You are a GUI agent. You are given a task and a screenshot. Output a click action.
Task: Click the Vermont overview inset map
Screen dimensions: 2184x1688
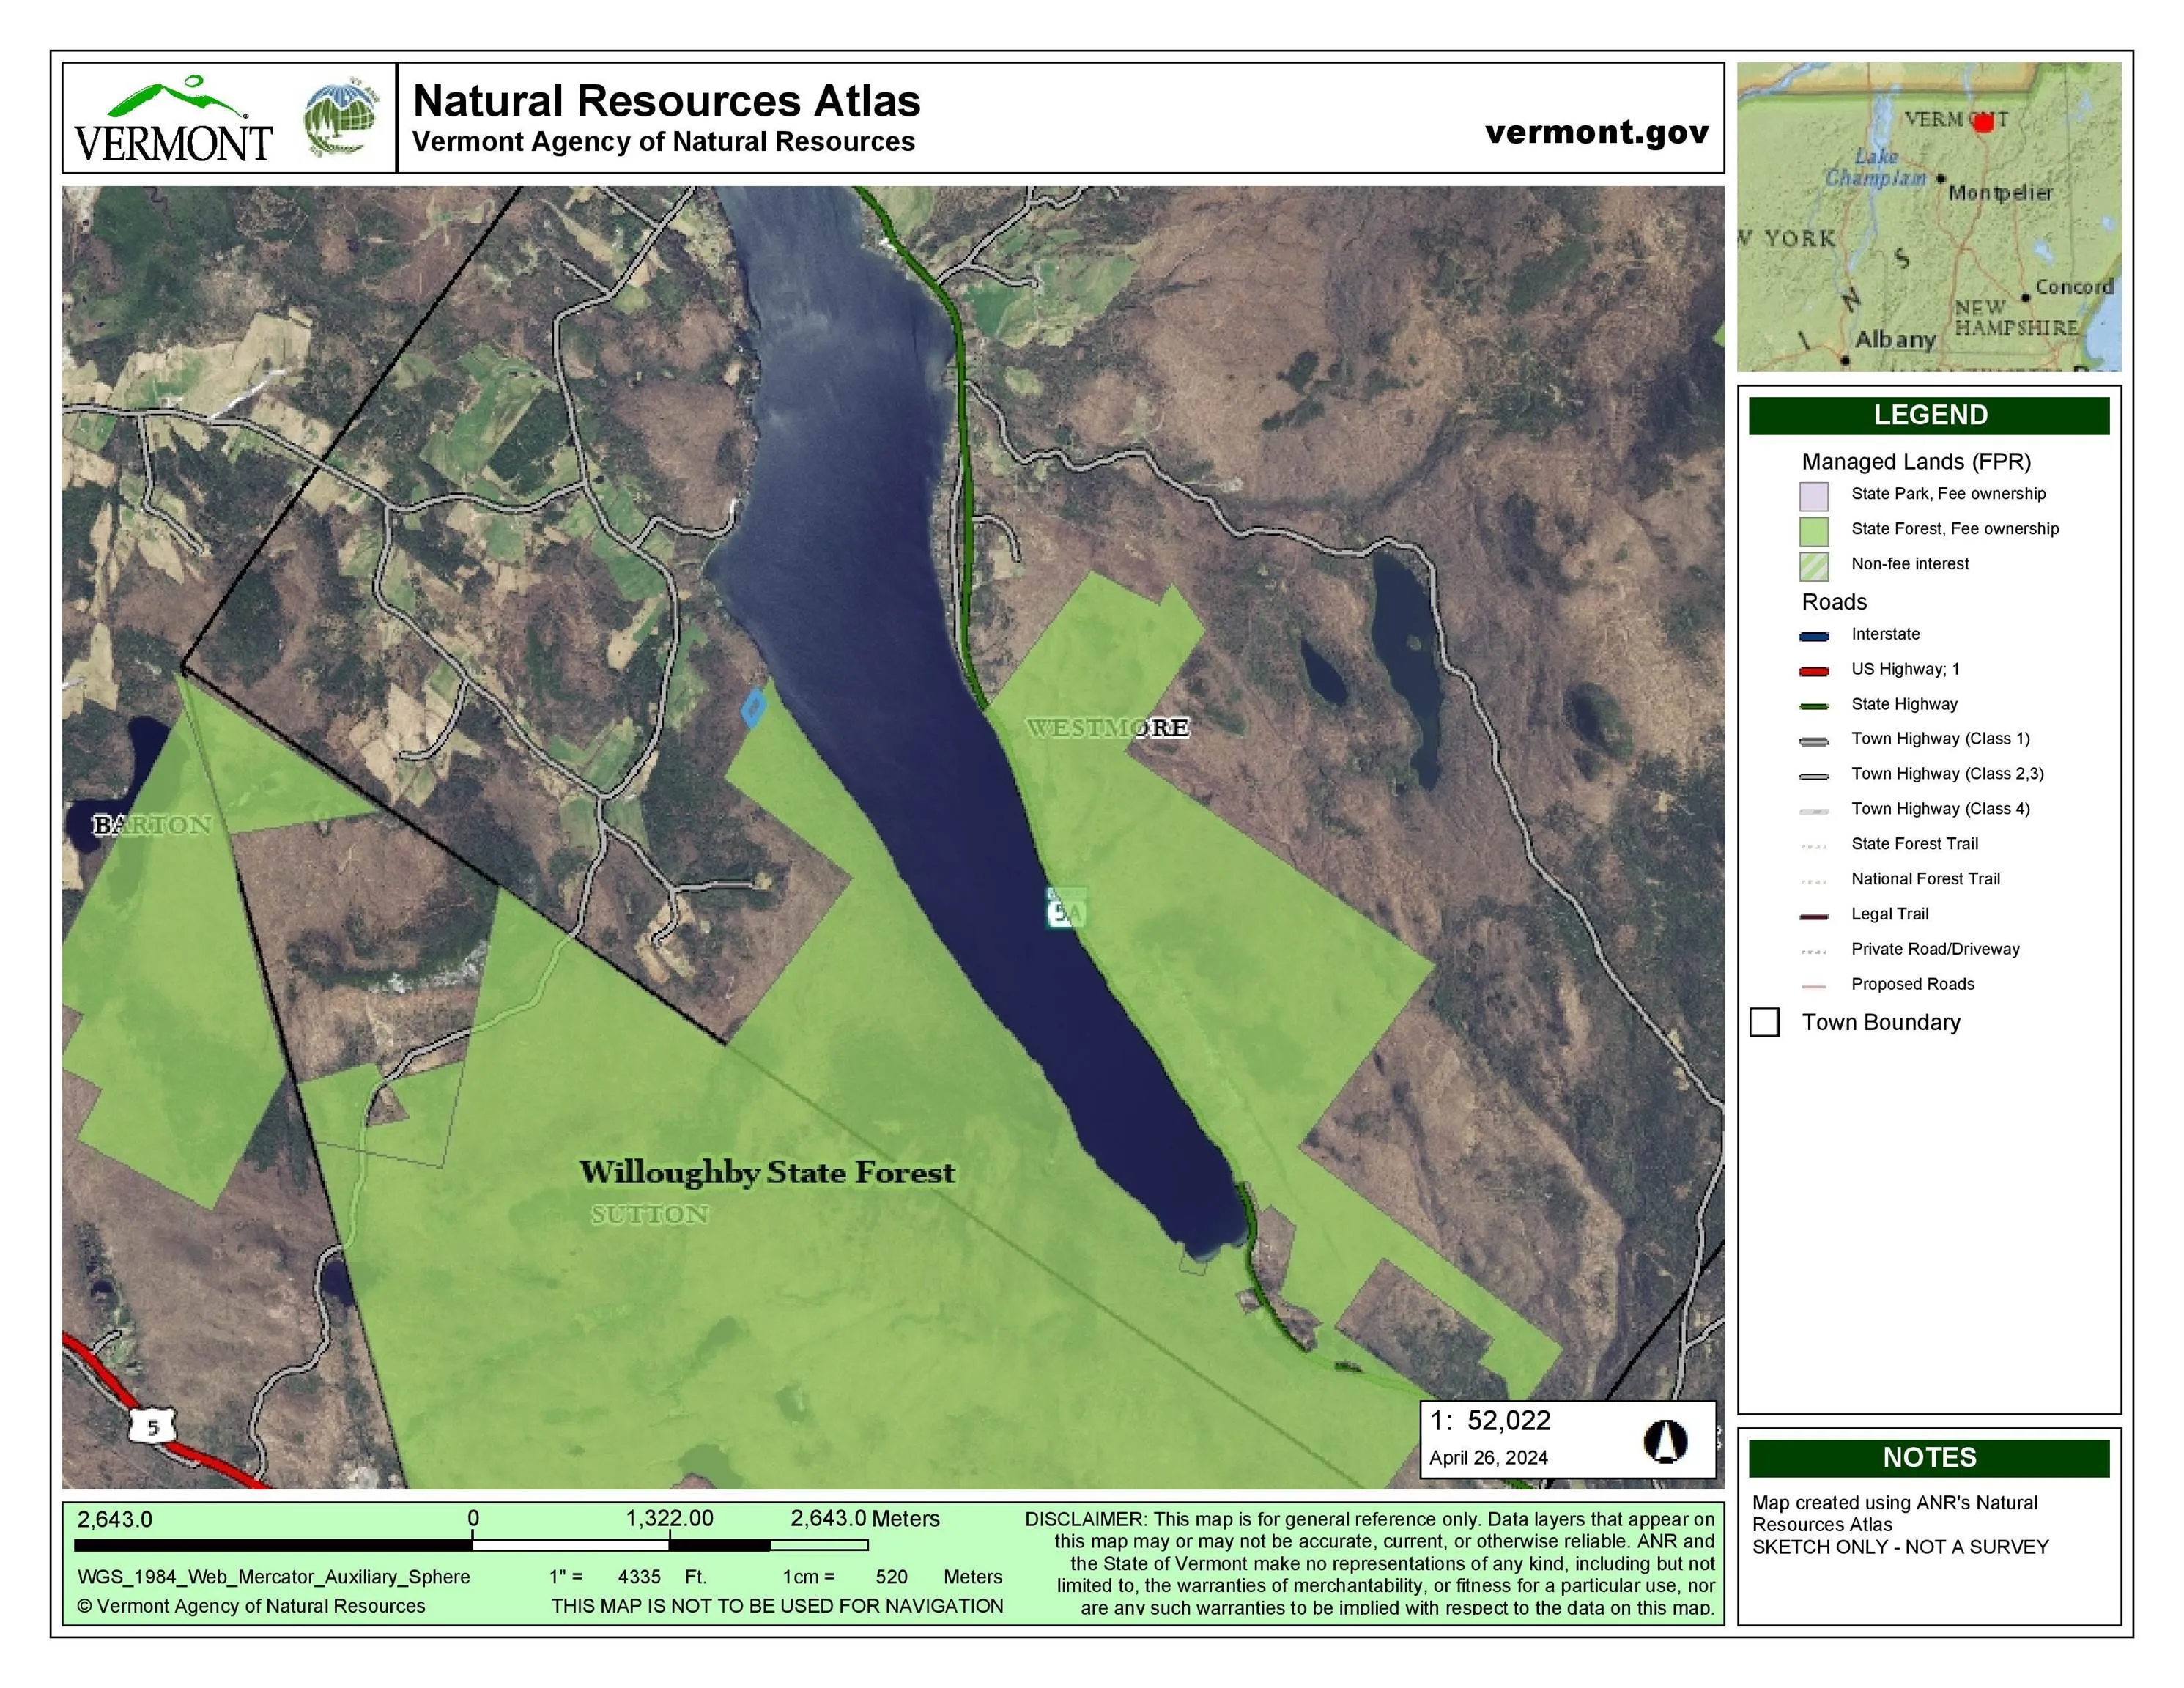pyautogui.click(x=1928, y=217)
